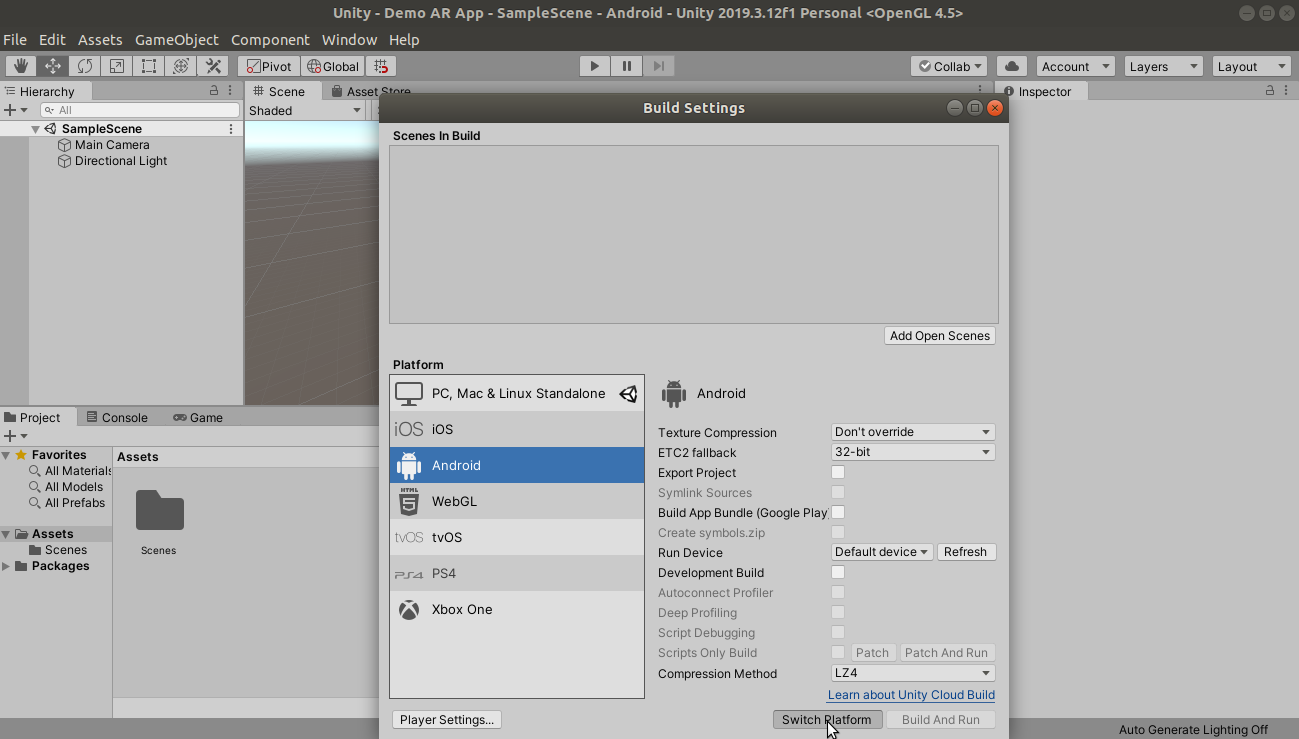Select All Materials search filter
The image size is (1299, 739).
click(x=70, y=471)
